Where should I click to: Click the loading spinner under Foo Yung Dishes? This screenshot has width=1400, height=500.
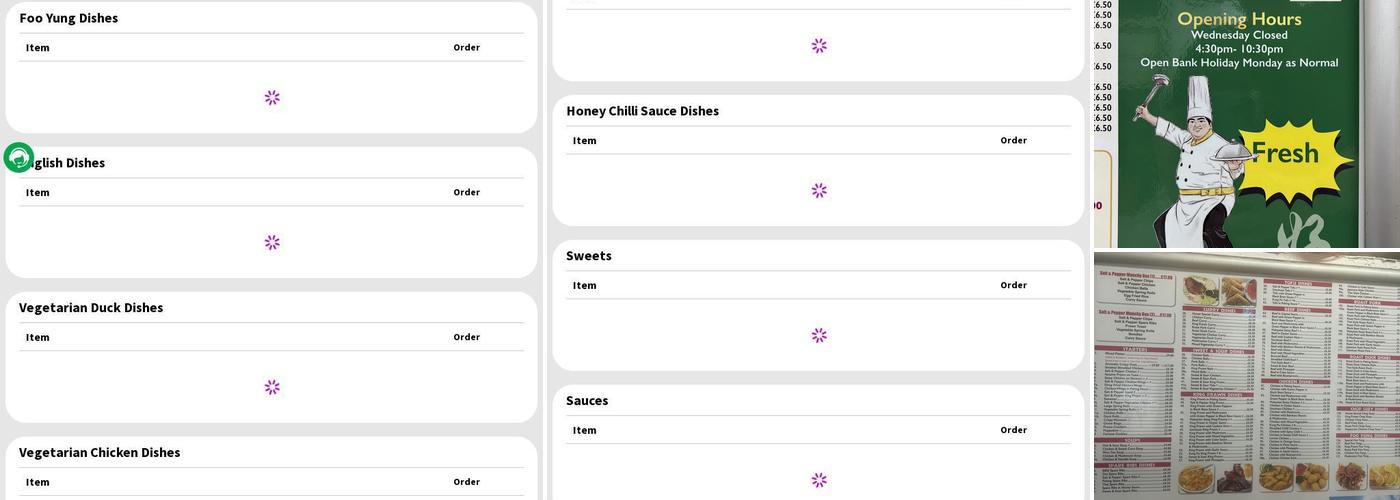tap(272, 98)
